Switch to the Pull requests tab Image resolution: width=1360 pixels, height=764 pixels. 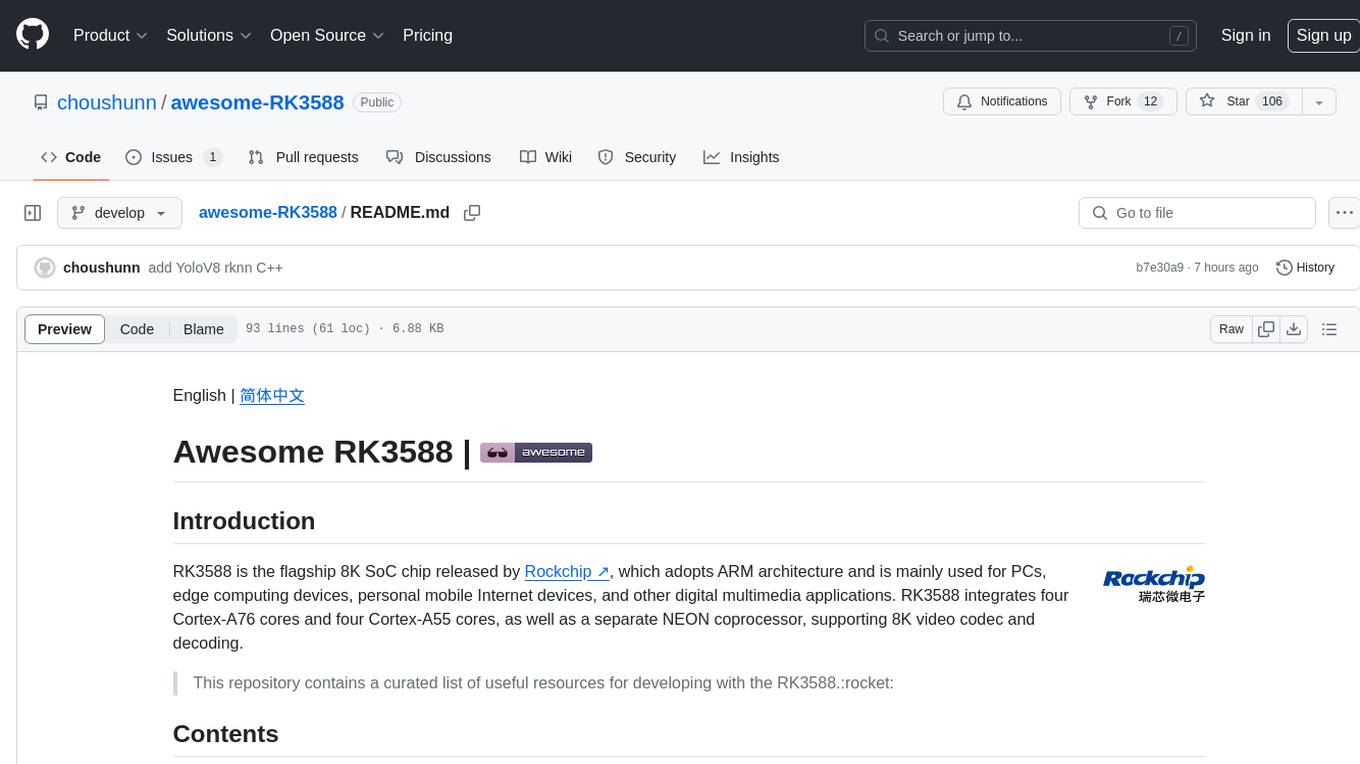pos(303,157)
